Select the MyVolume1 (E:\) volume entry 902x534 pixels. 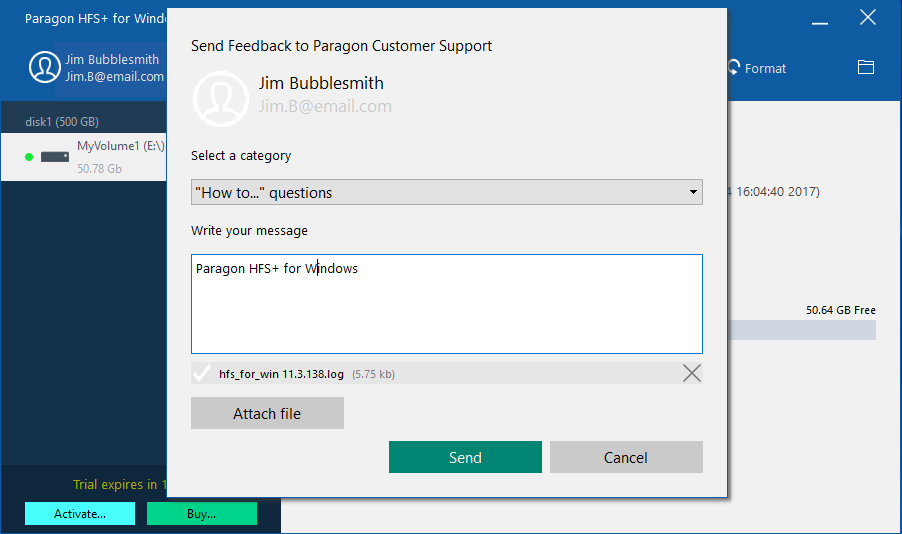pyautogui.click(x=120, y=146)
